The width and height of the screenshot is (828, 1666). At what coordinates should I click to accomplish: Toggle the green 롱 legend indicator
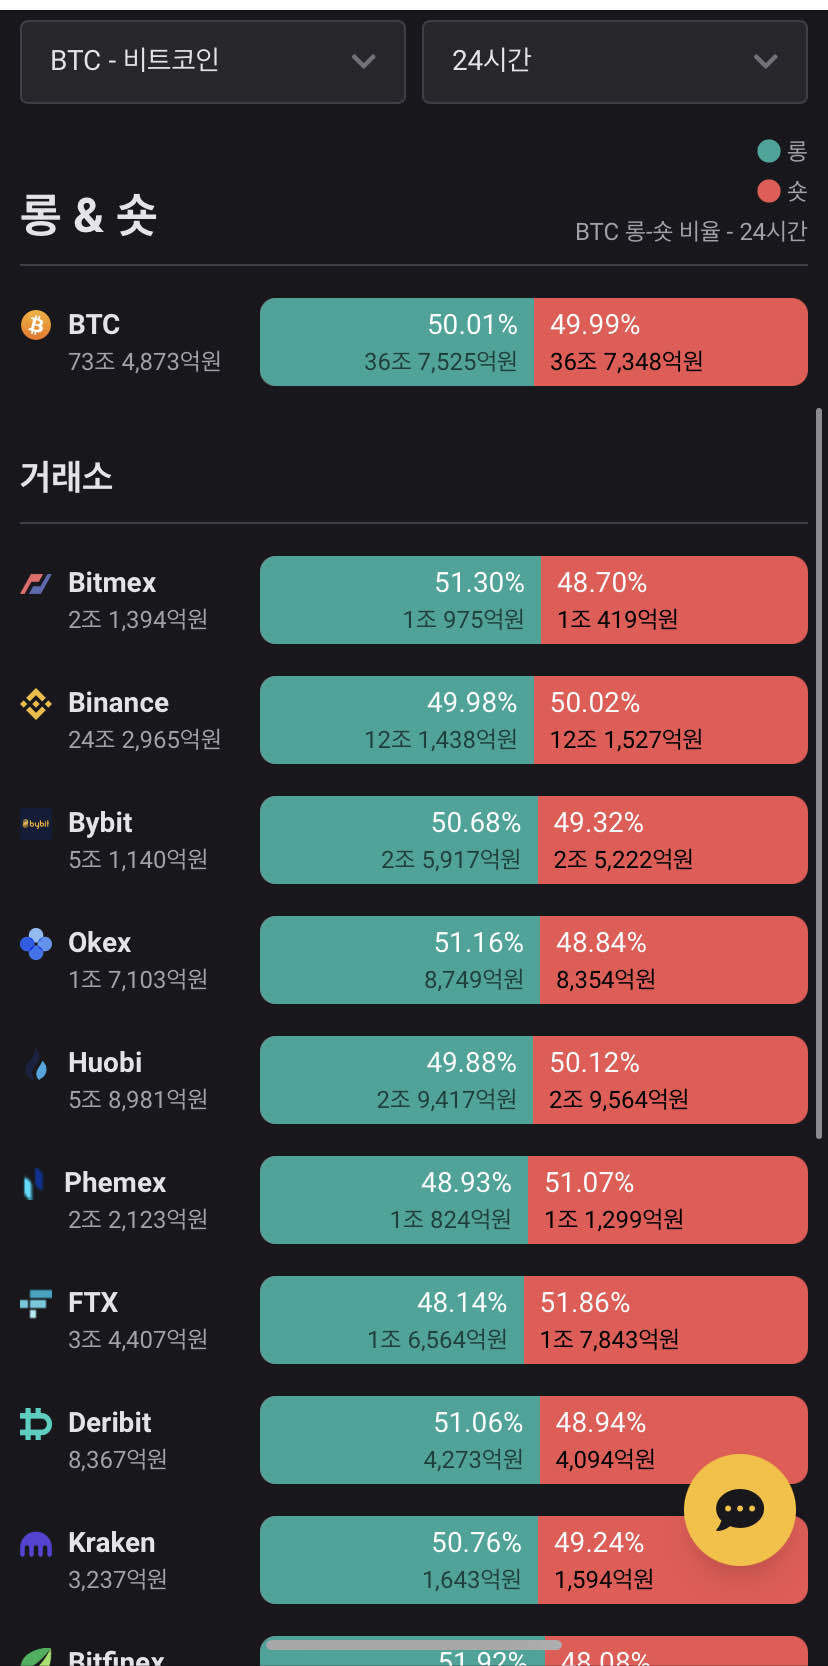pos(769,150)
